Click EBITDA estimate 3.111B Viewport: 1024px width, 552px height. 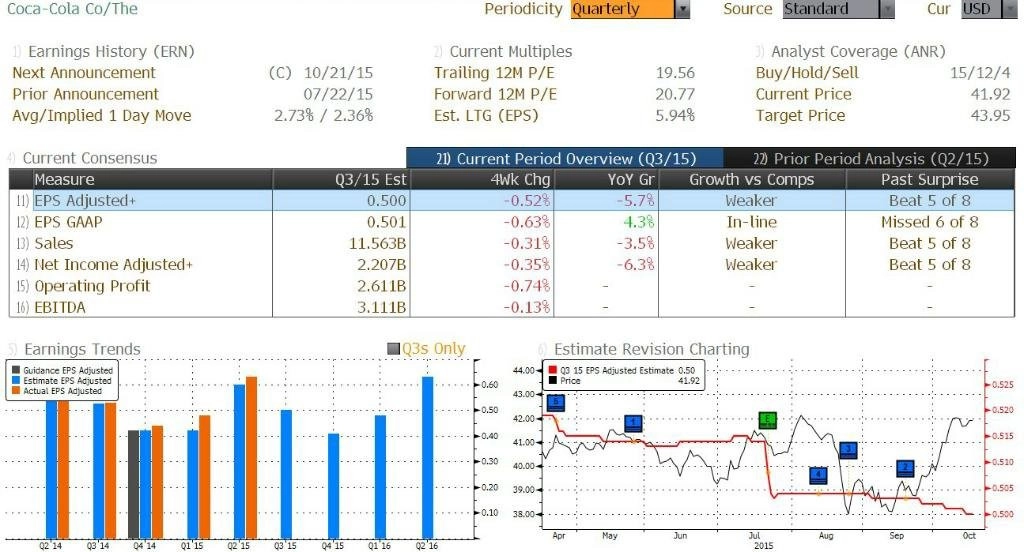pyautogui.click(x=381, y=307)
